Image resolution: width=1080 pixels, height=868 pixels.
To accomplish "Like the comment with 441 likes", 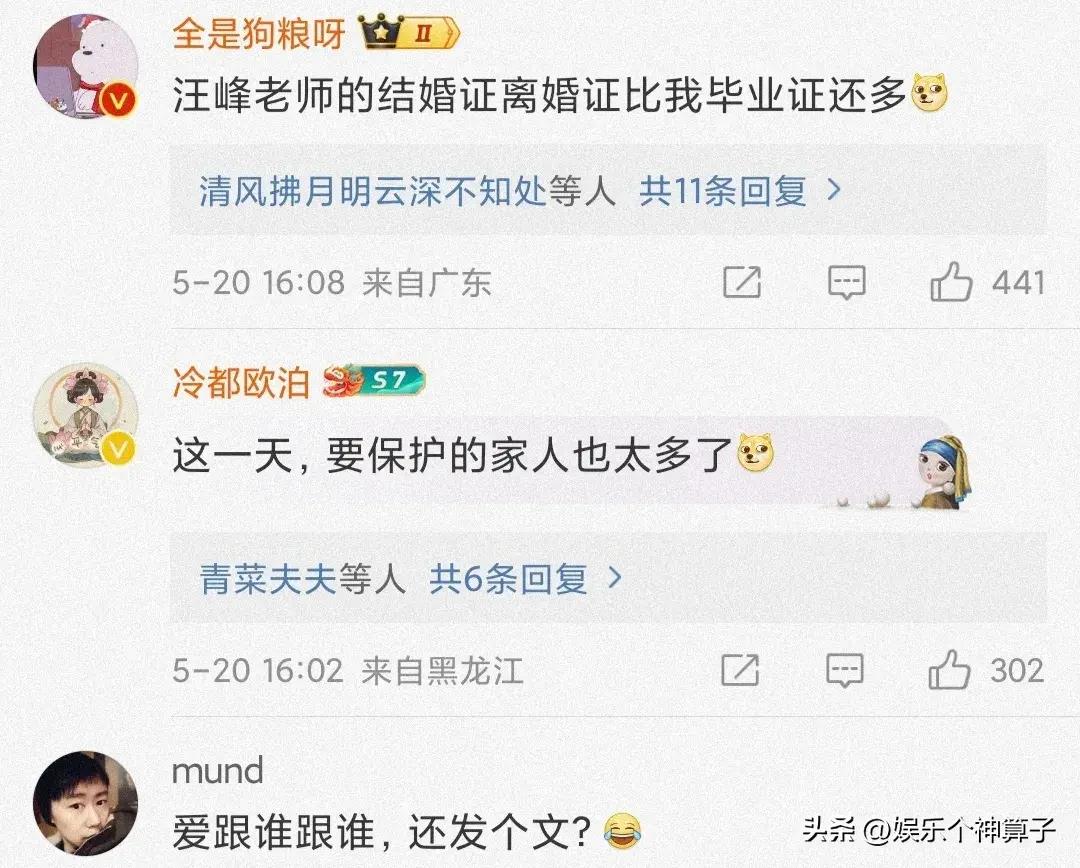I will tap(951, 282).
